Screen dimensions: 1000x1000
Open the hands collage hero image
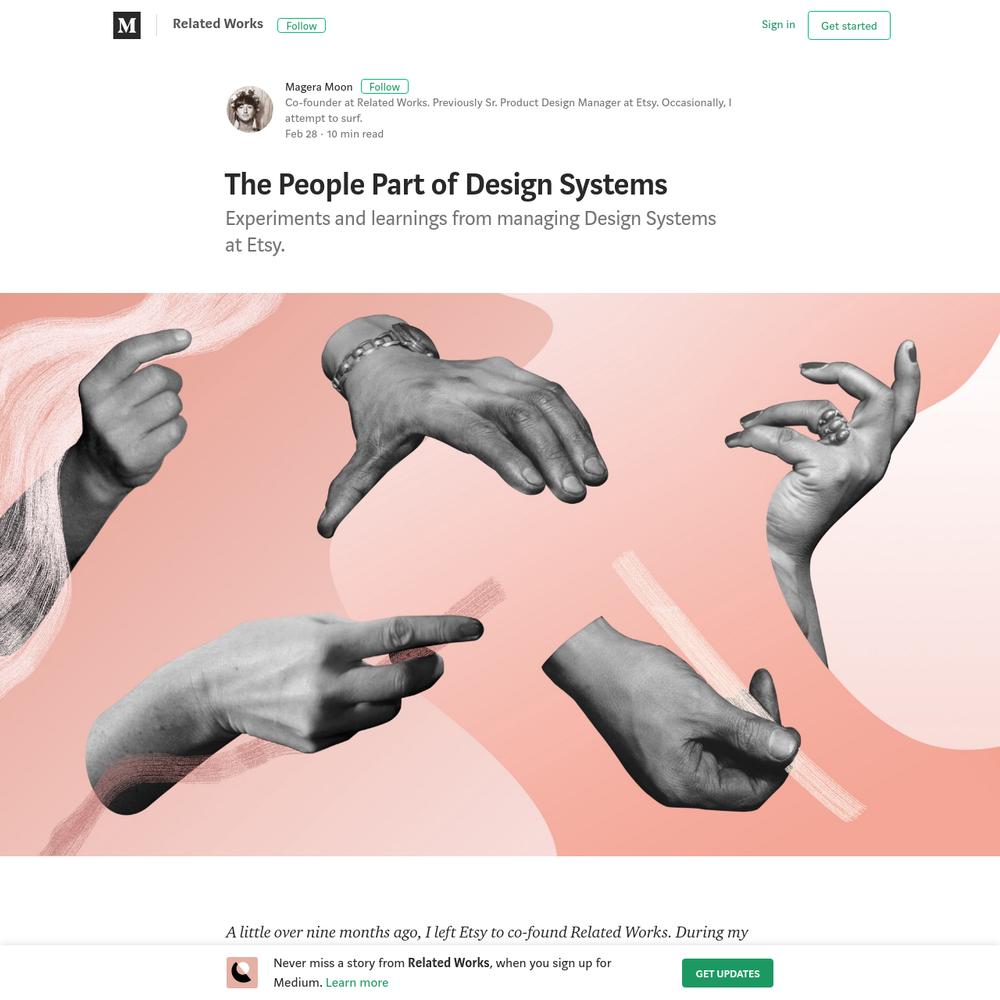500,574
